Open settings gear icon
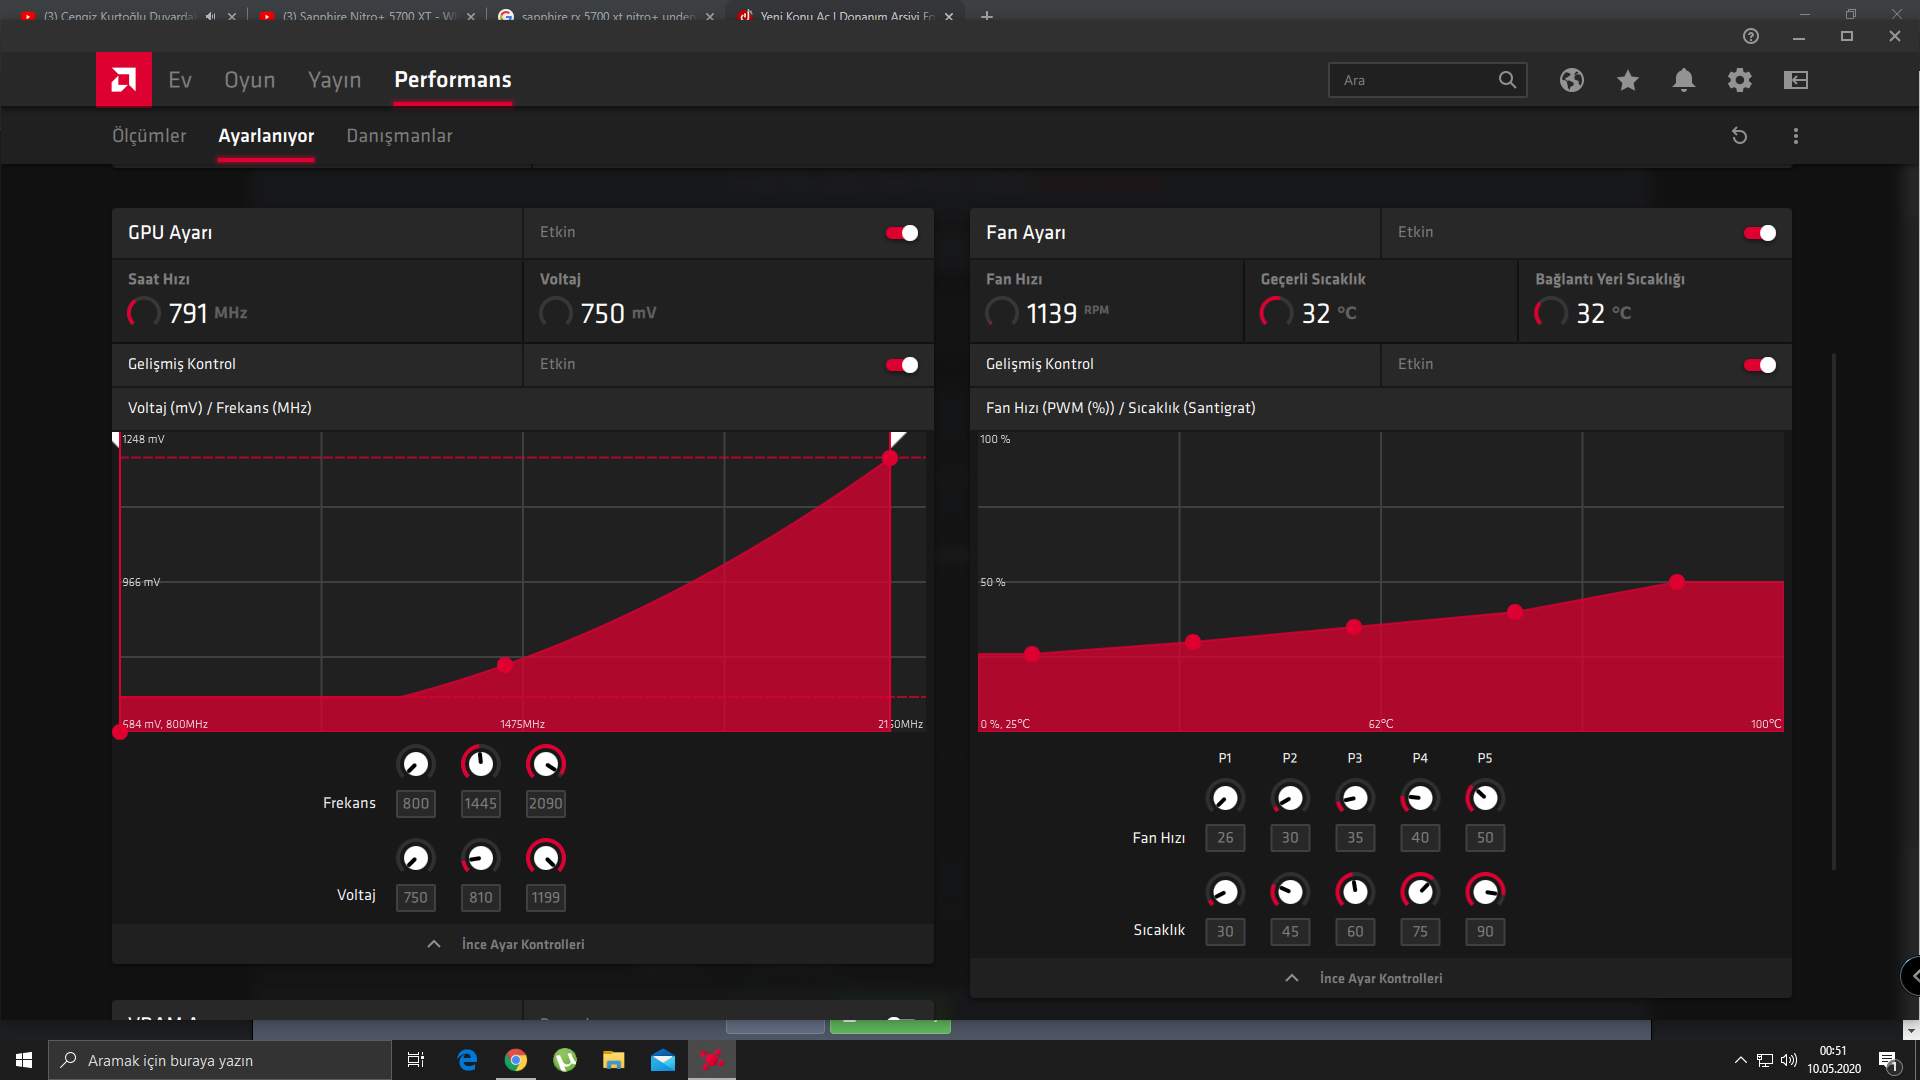The width and height of the screenshot is (1920, 1080). 1740,80
